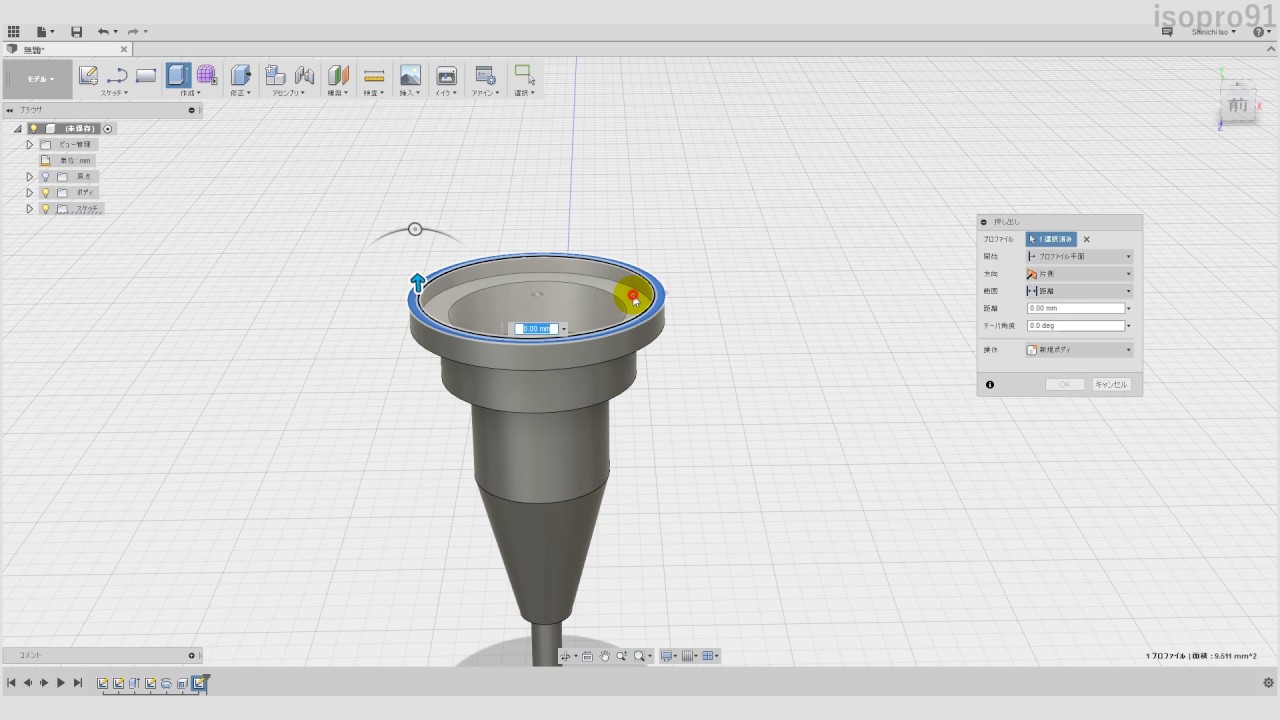Redo the last undone action
Image resolution: width=1280 pixels, height=720 pixels.
[133, 32]
